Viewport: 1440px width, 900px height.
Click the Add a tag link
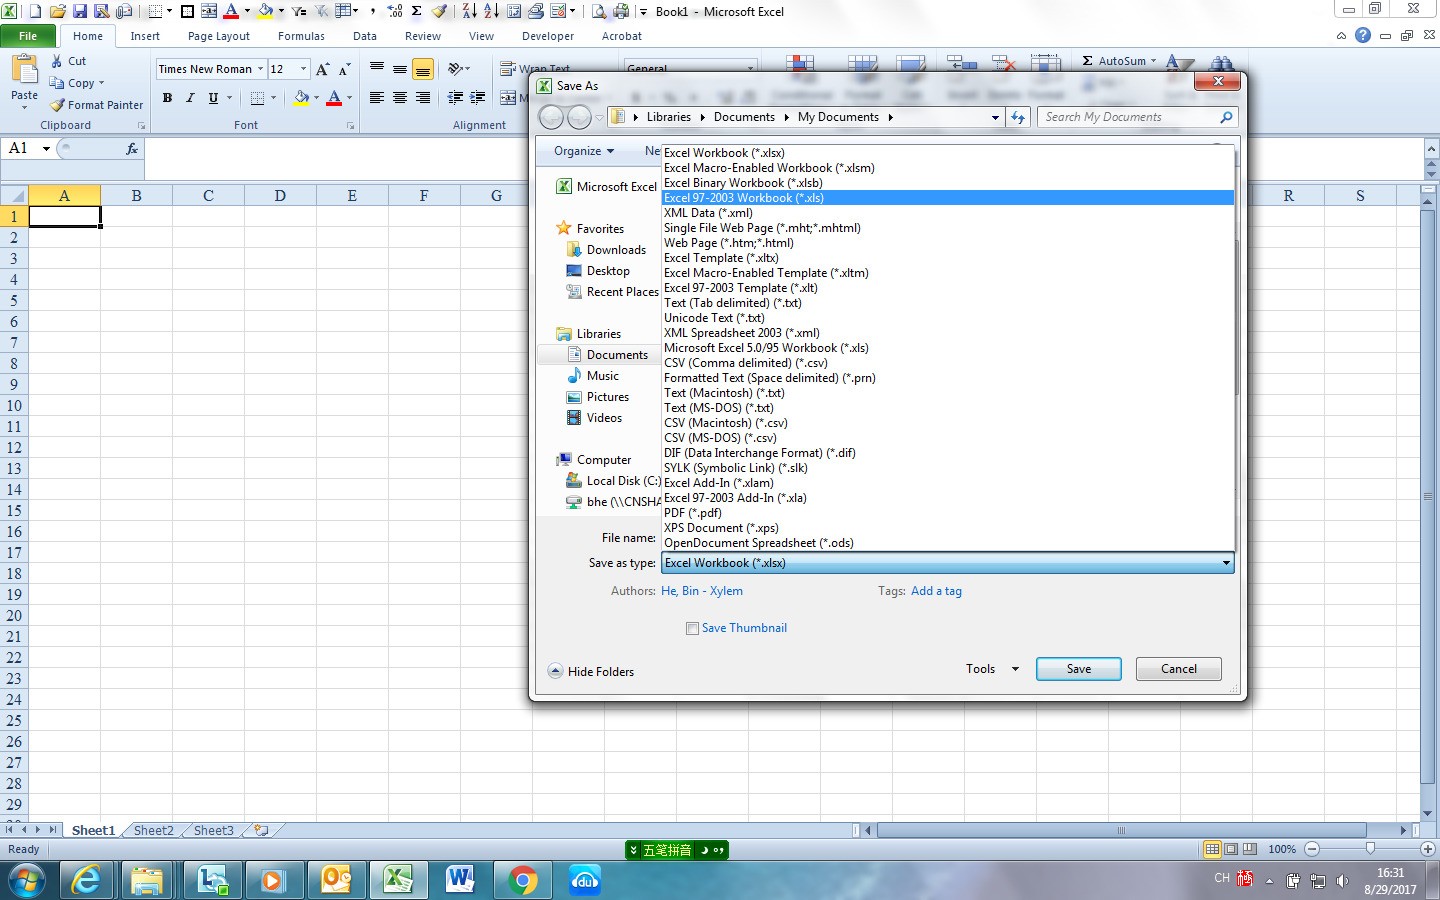click(x=936, y=591)
